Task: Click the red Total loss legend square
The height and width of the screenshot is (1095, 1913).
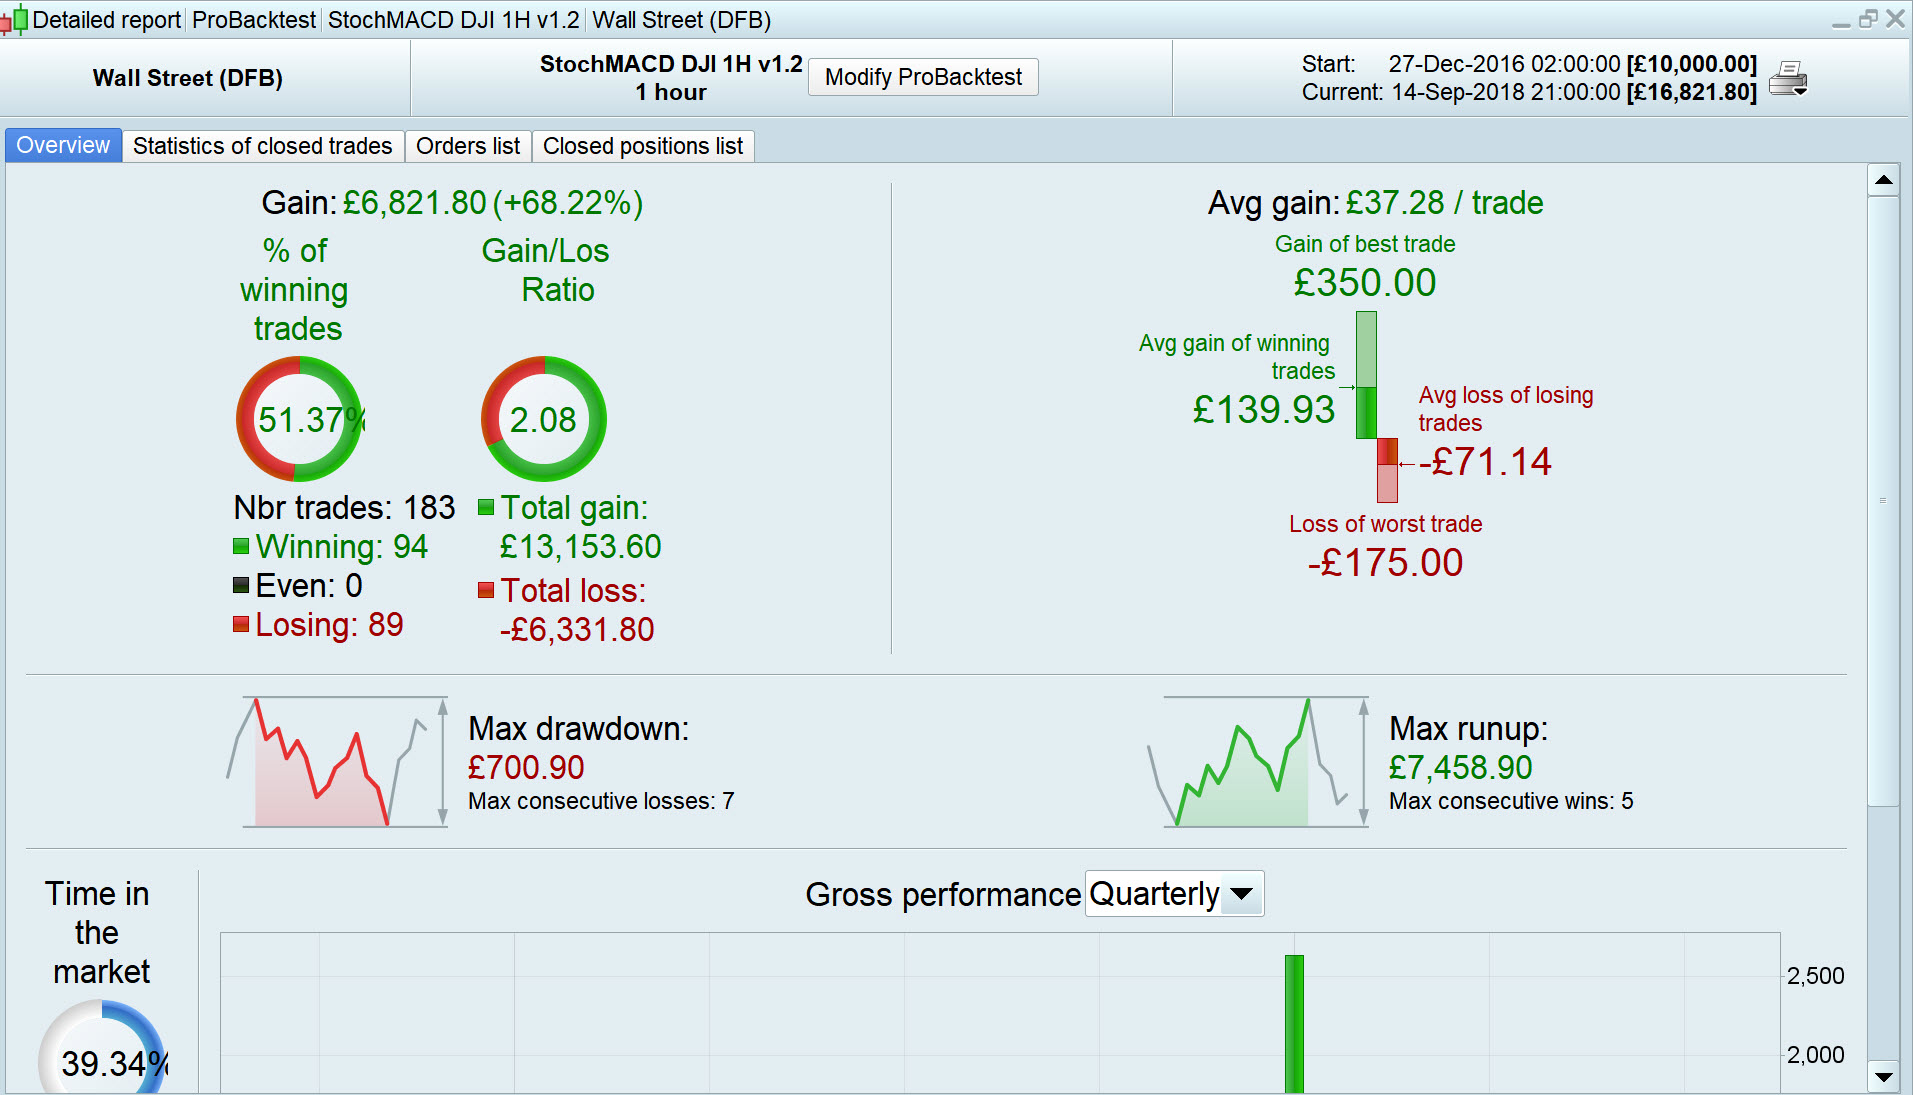Action: click(x=486, y=590)
